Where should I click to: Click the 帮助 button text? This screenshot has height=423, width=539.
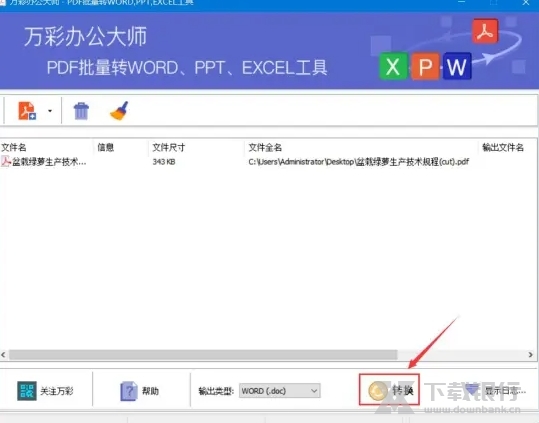coord(150,391)
